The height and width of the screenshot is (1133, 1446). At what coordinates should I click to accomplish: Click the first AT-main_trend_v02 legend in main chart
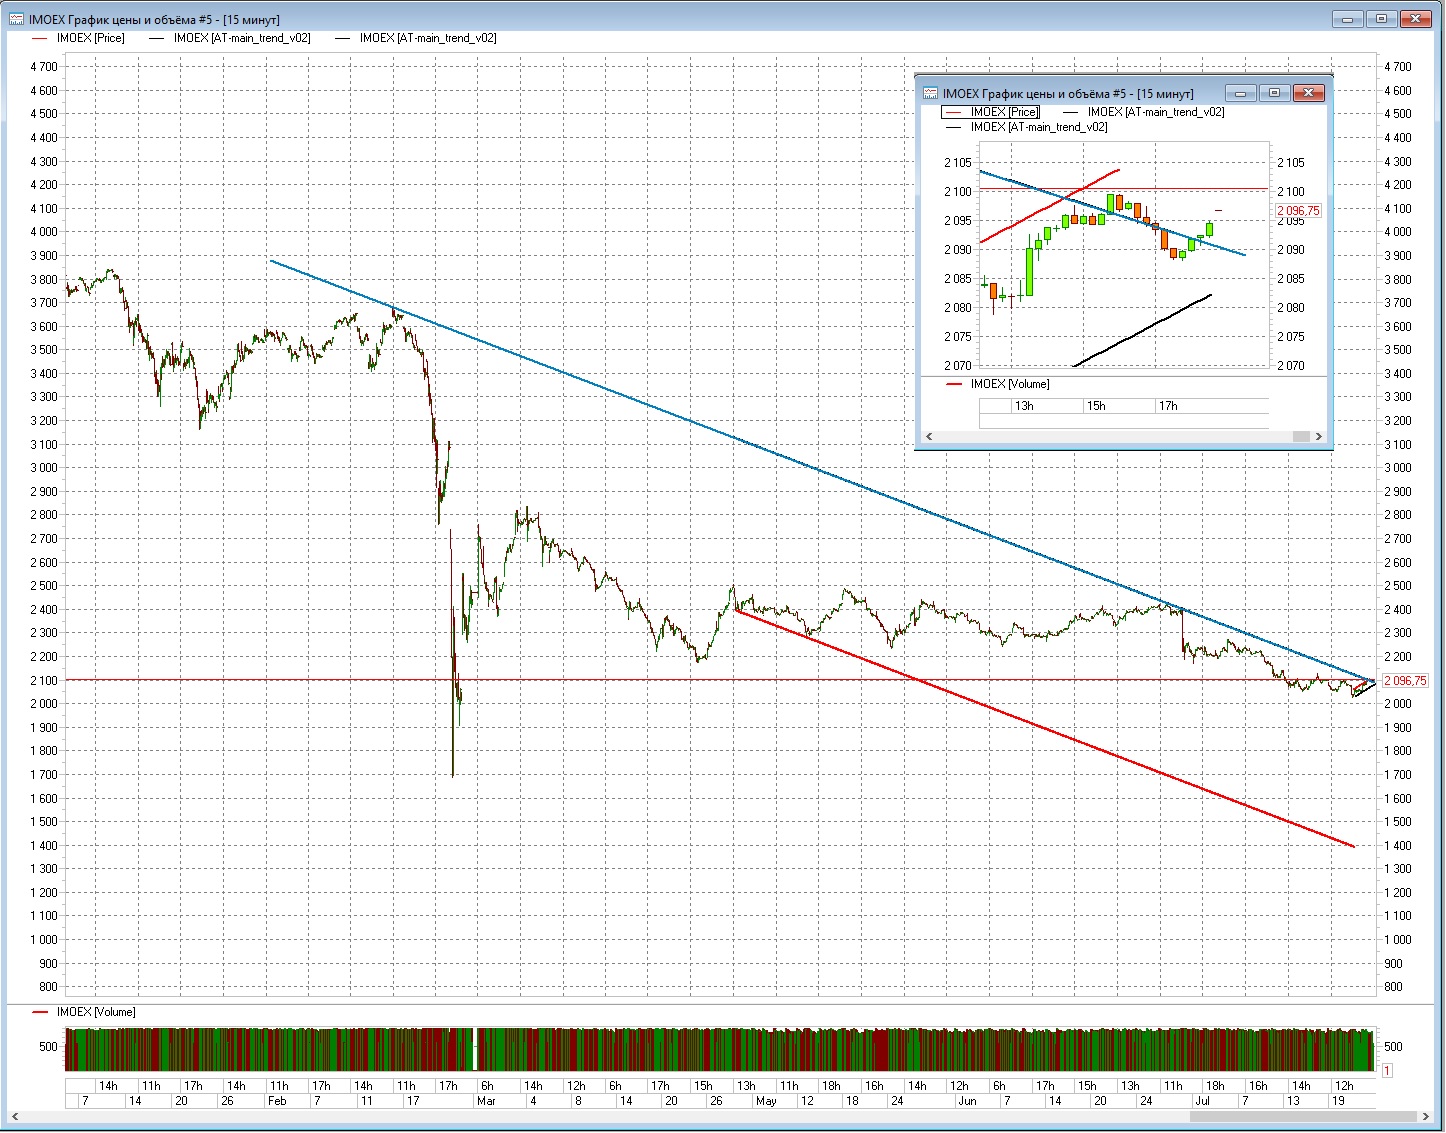[241, 38]
